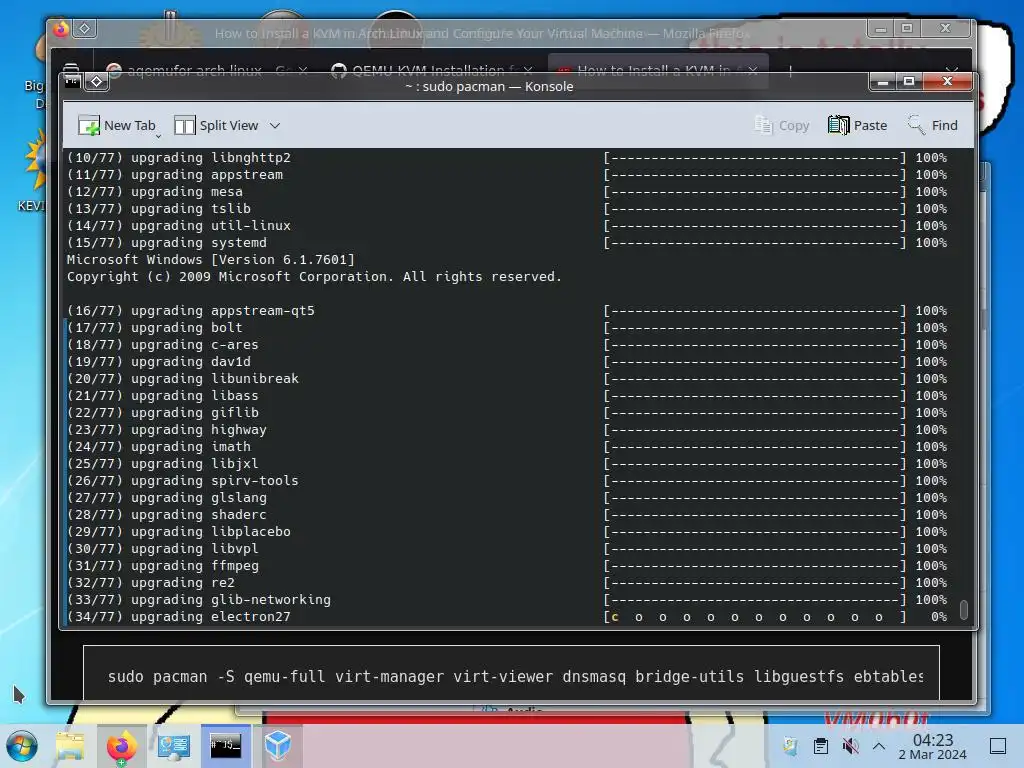Paste clipboard using the Paste button
The image size is (1024, 768).
[857, 125]
